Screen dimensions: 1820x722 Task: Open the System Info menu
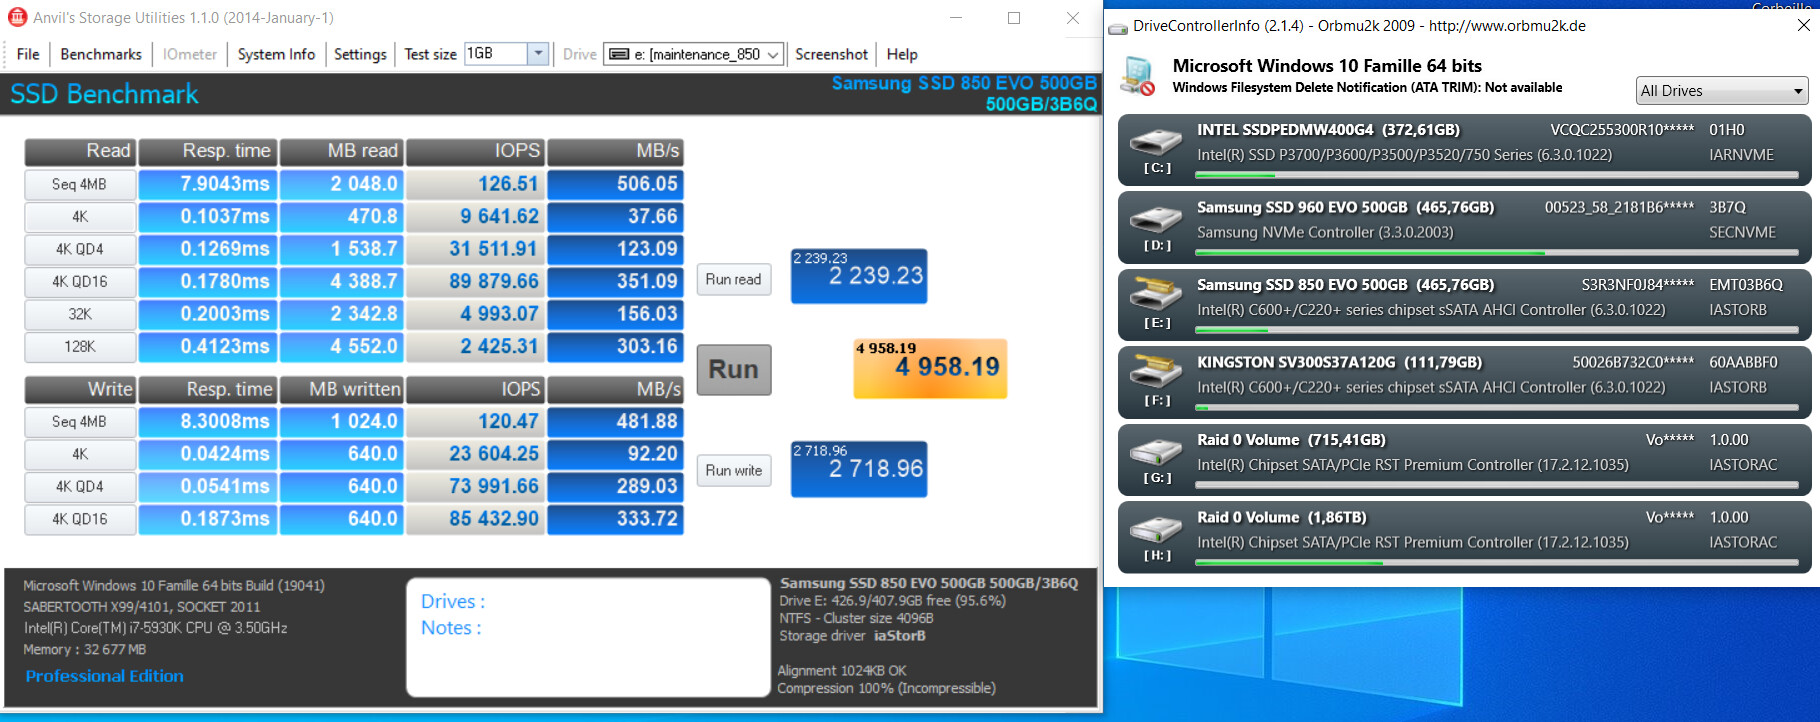tap(276, 54)
